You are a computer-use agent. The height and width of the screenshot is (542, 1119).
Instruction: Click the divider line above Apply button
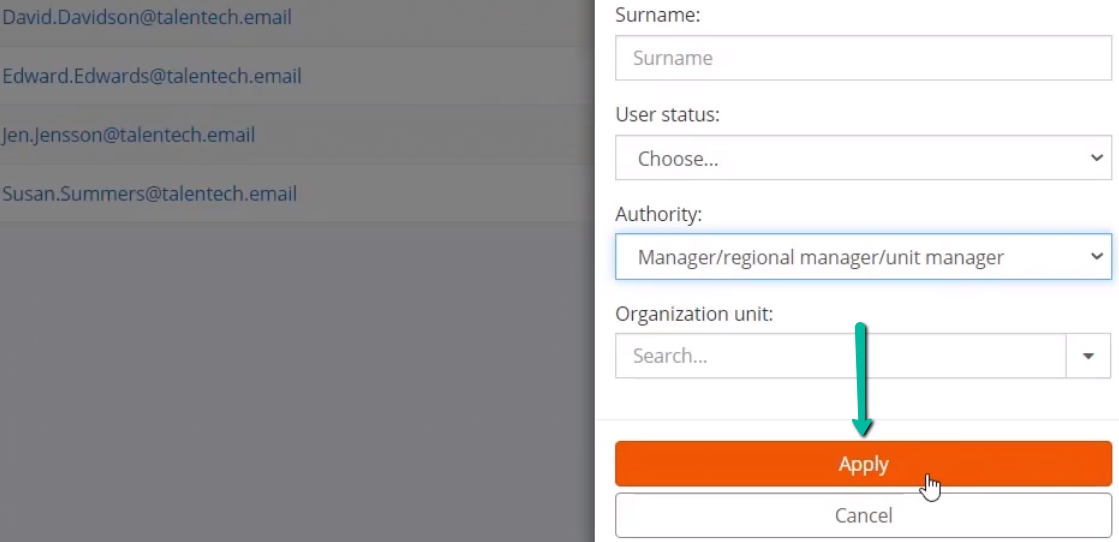[856, 419]
